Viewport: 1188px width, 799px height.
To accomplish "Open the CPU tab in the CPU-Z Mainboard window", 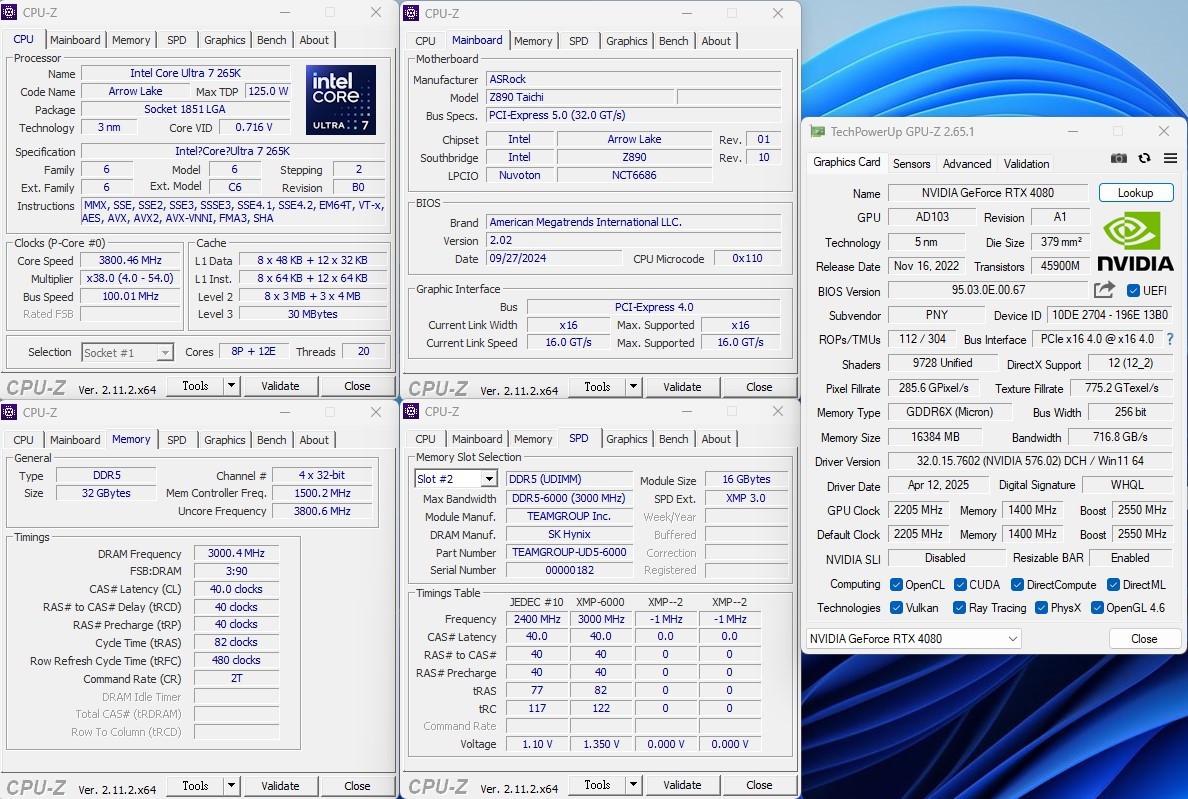I will 425,41.
